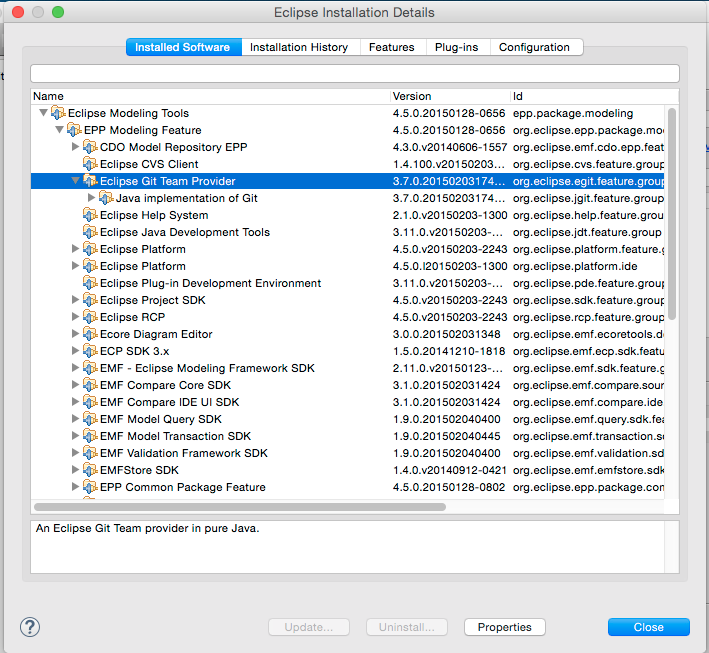Click the Eclipse Java Development Tools icon
The width and height of the screenshot is (709, 653).
tap(90, 232)
